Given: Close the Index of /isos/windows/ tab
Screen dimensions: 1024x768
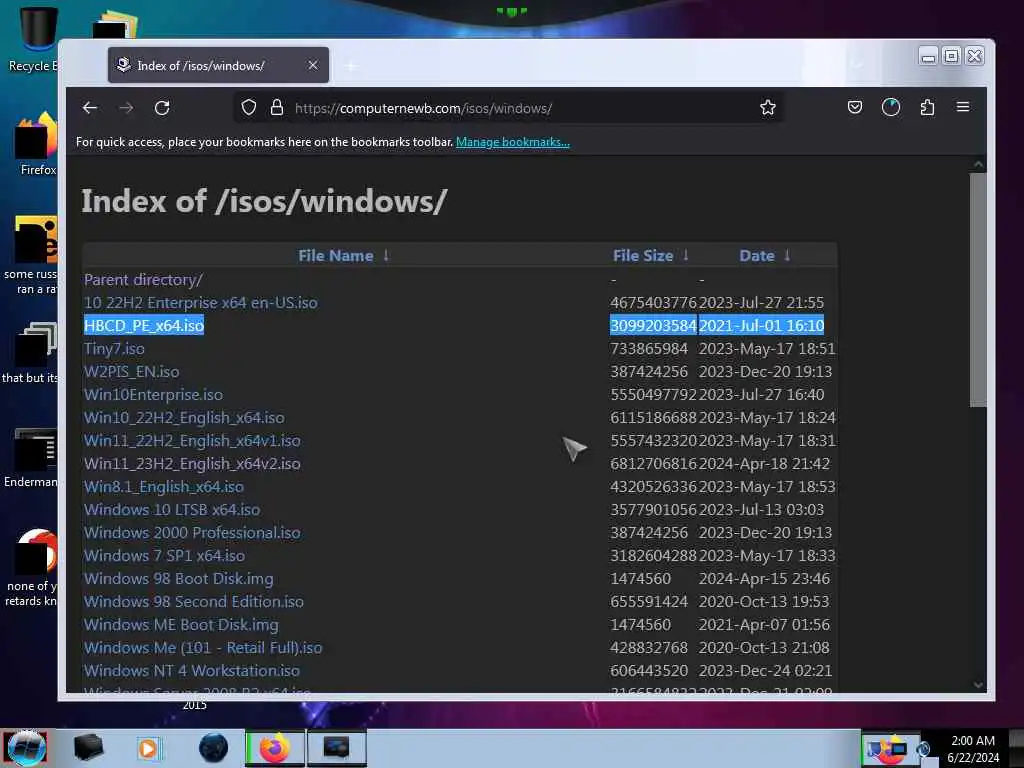Looking at the screenshot, I should point(313,65).
